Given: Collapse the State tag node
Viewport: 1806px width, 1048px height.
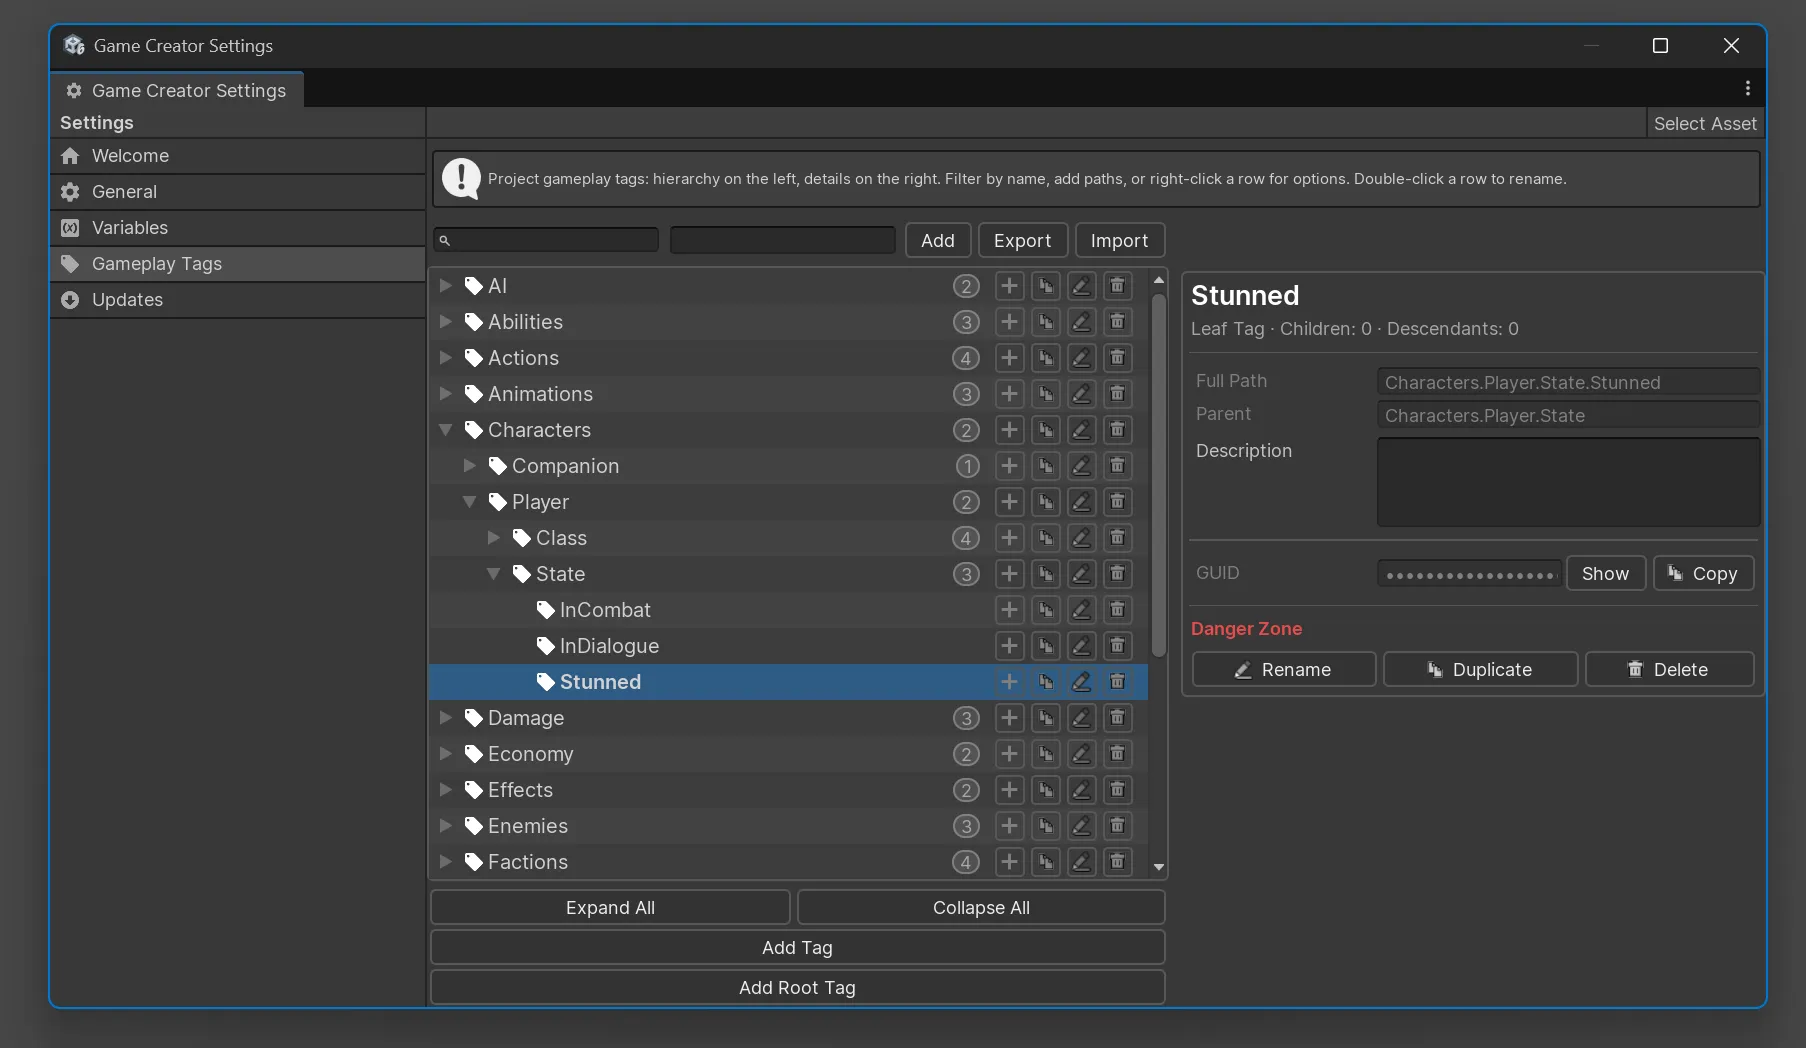Looking at the screenshot, I should pyautogui.click(x=494, y=574).
